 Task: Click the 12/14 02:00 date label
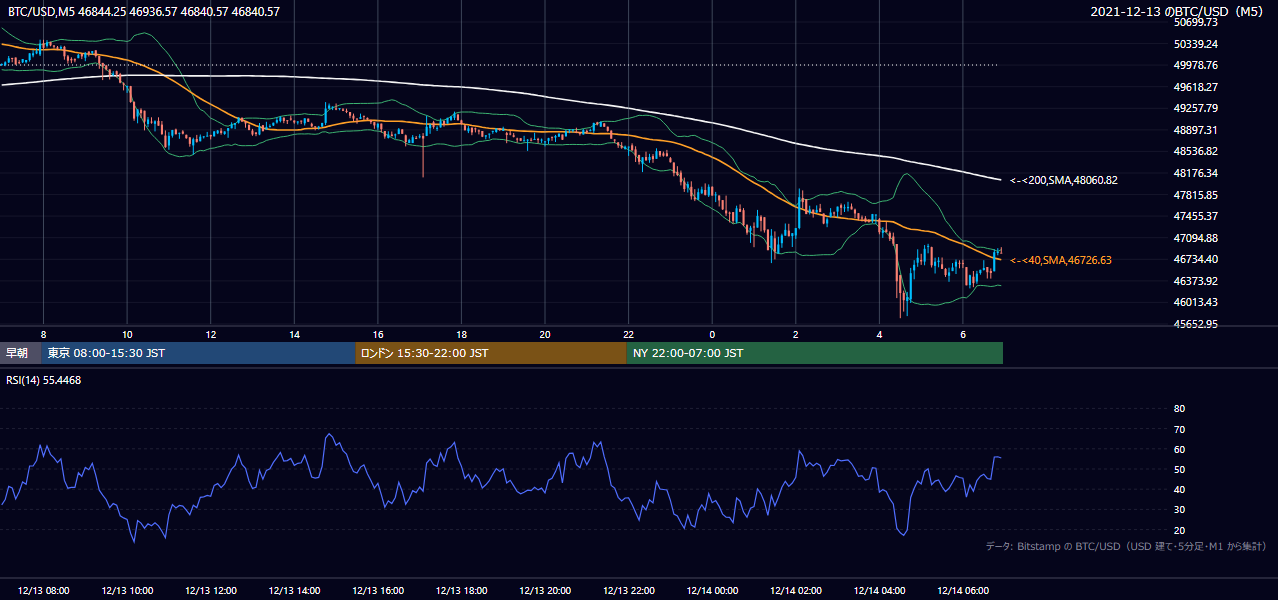coord(795,591)
